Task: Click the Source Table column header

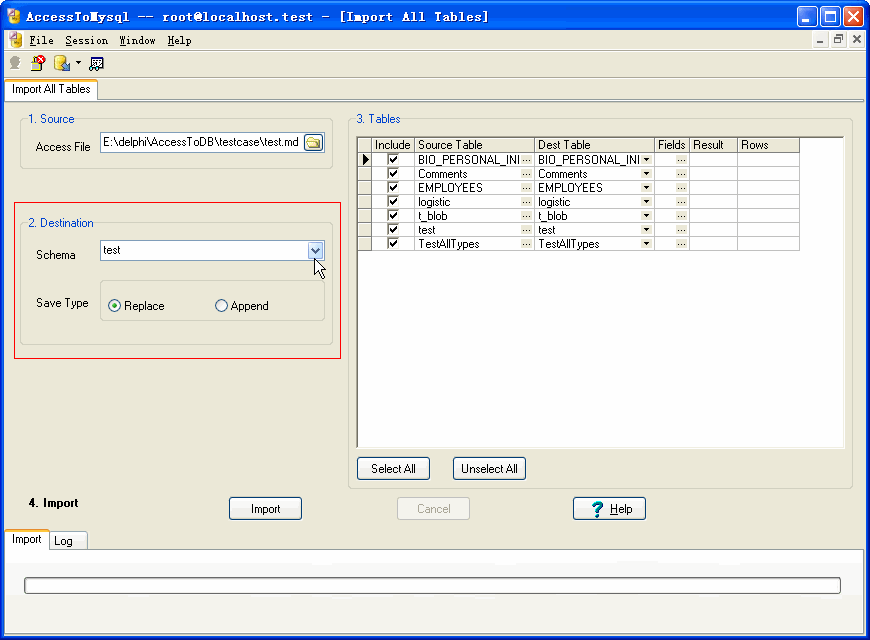Action: 474,145
